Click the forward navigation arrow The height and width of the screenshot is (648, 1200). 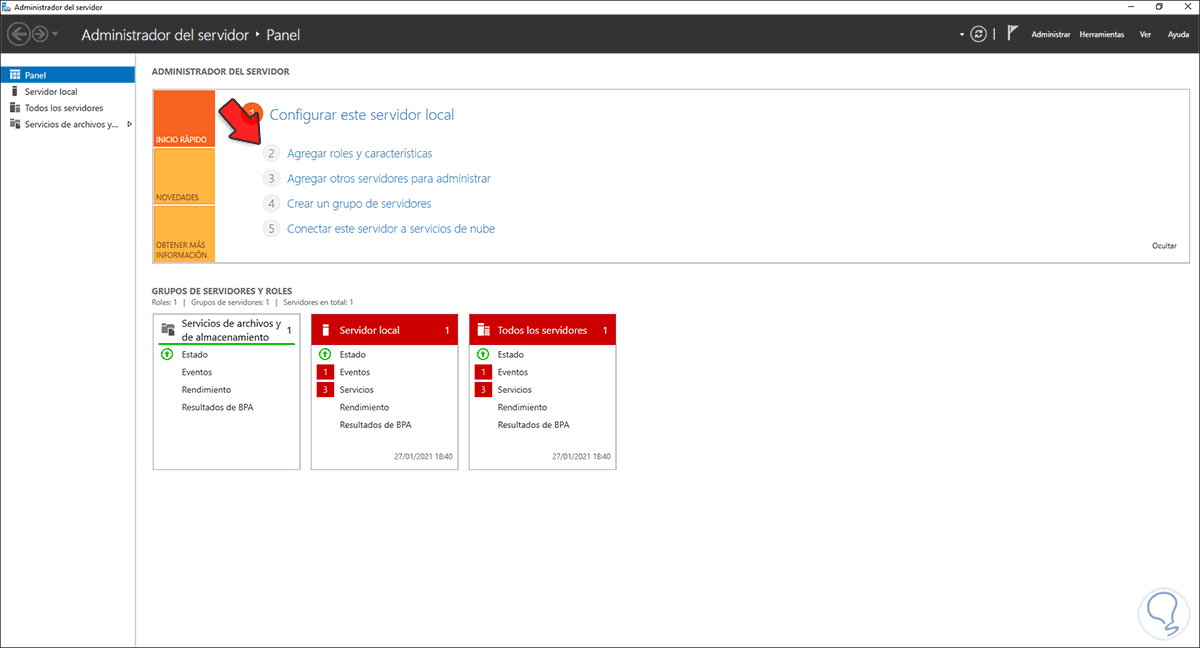click(x=40, y=34)
